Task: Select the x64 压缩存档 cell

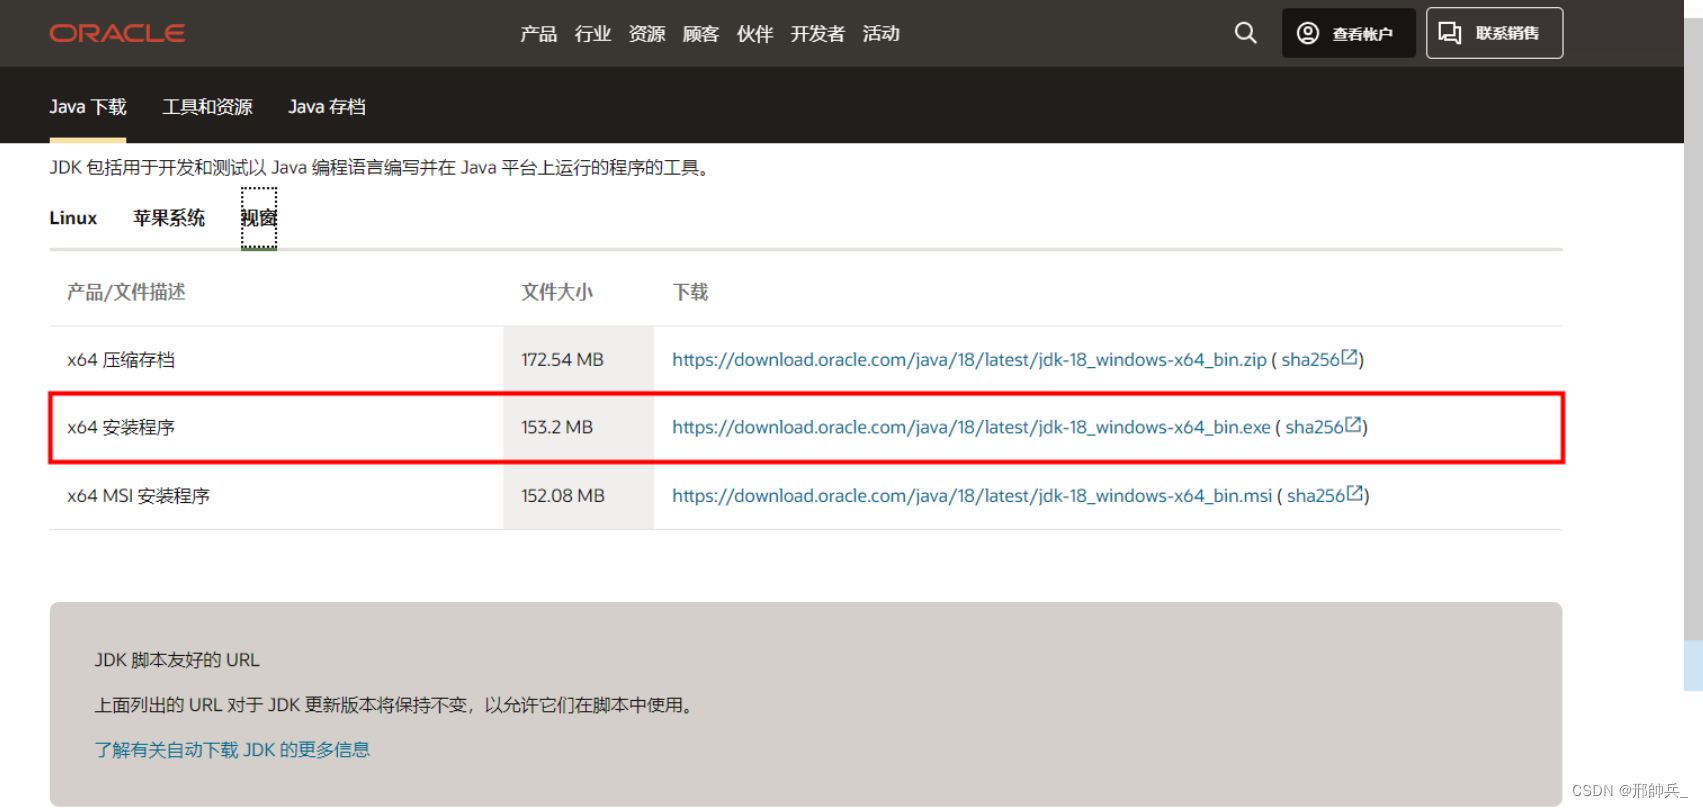Action: 276,360
